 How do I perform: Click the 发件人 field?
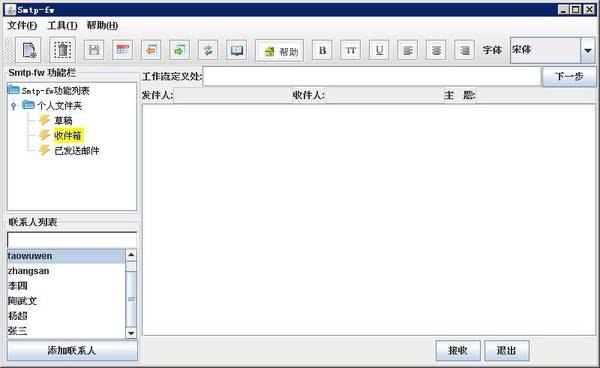[232, 95]
